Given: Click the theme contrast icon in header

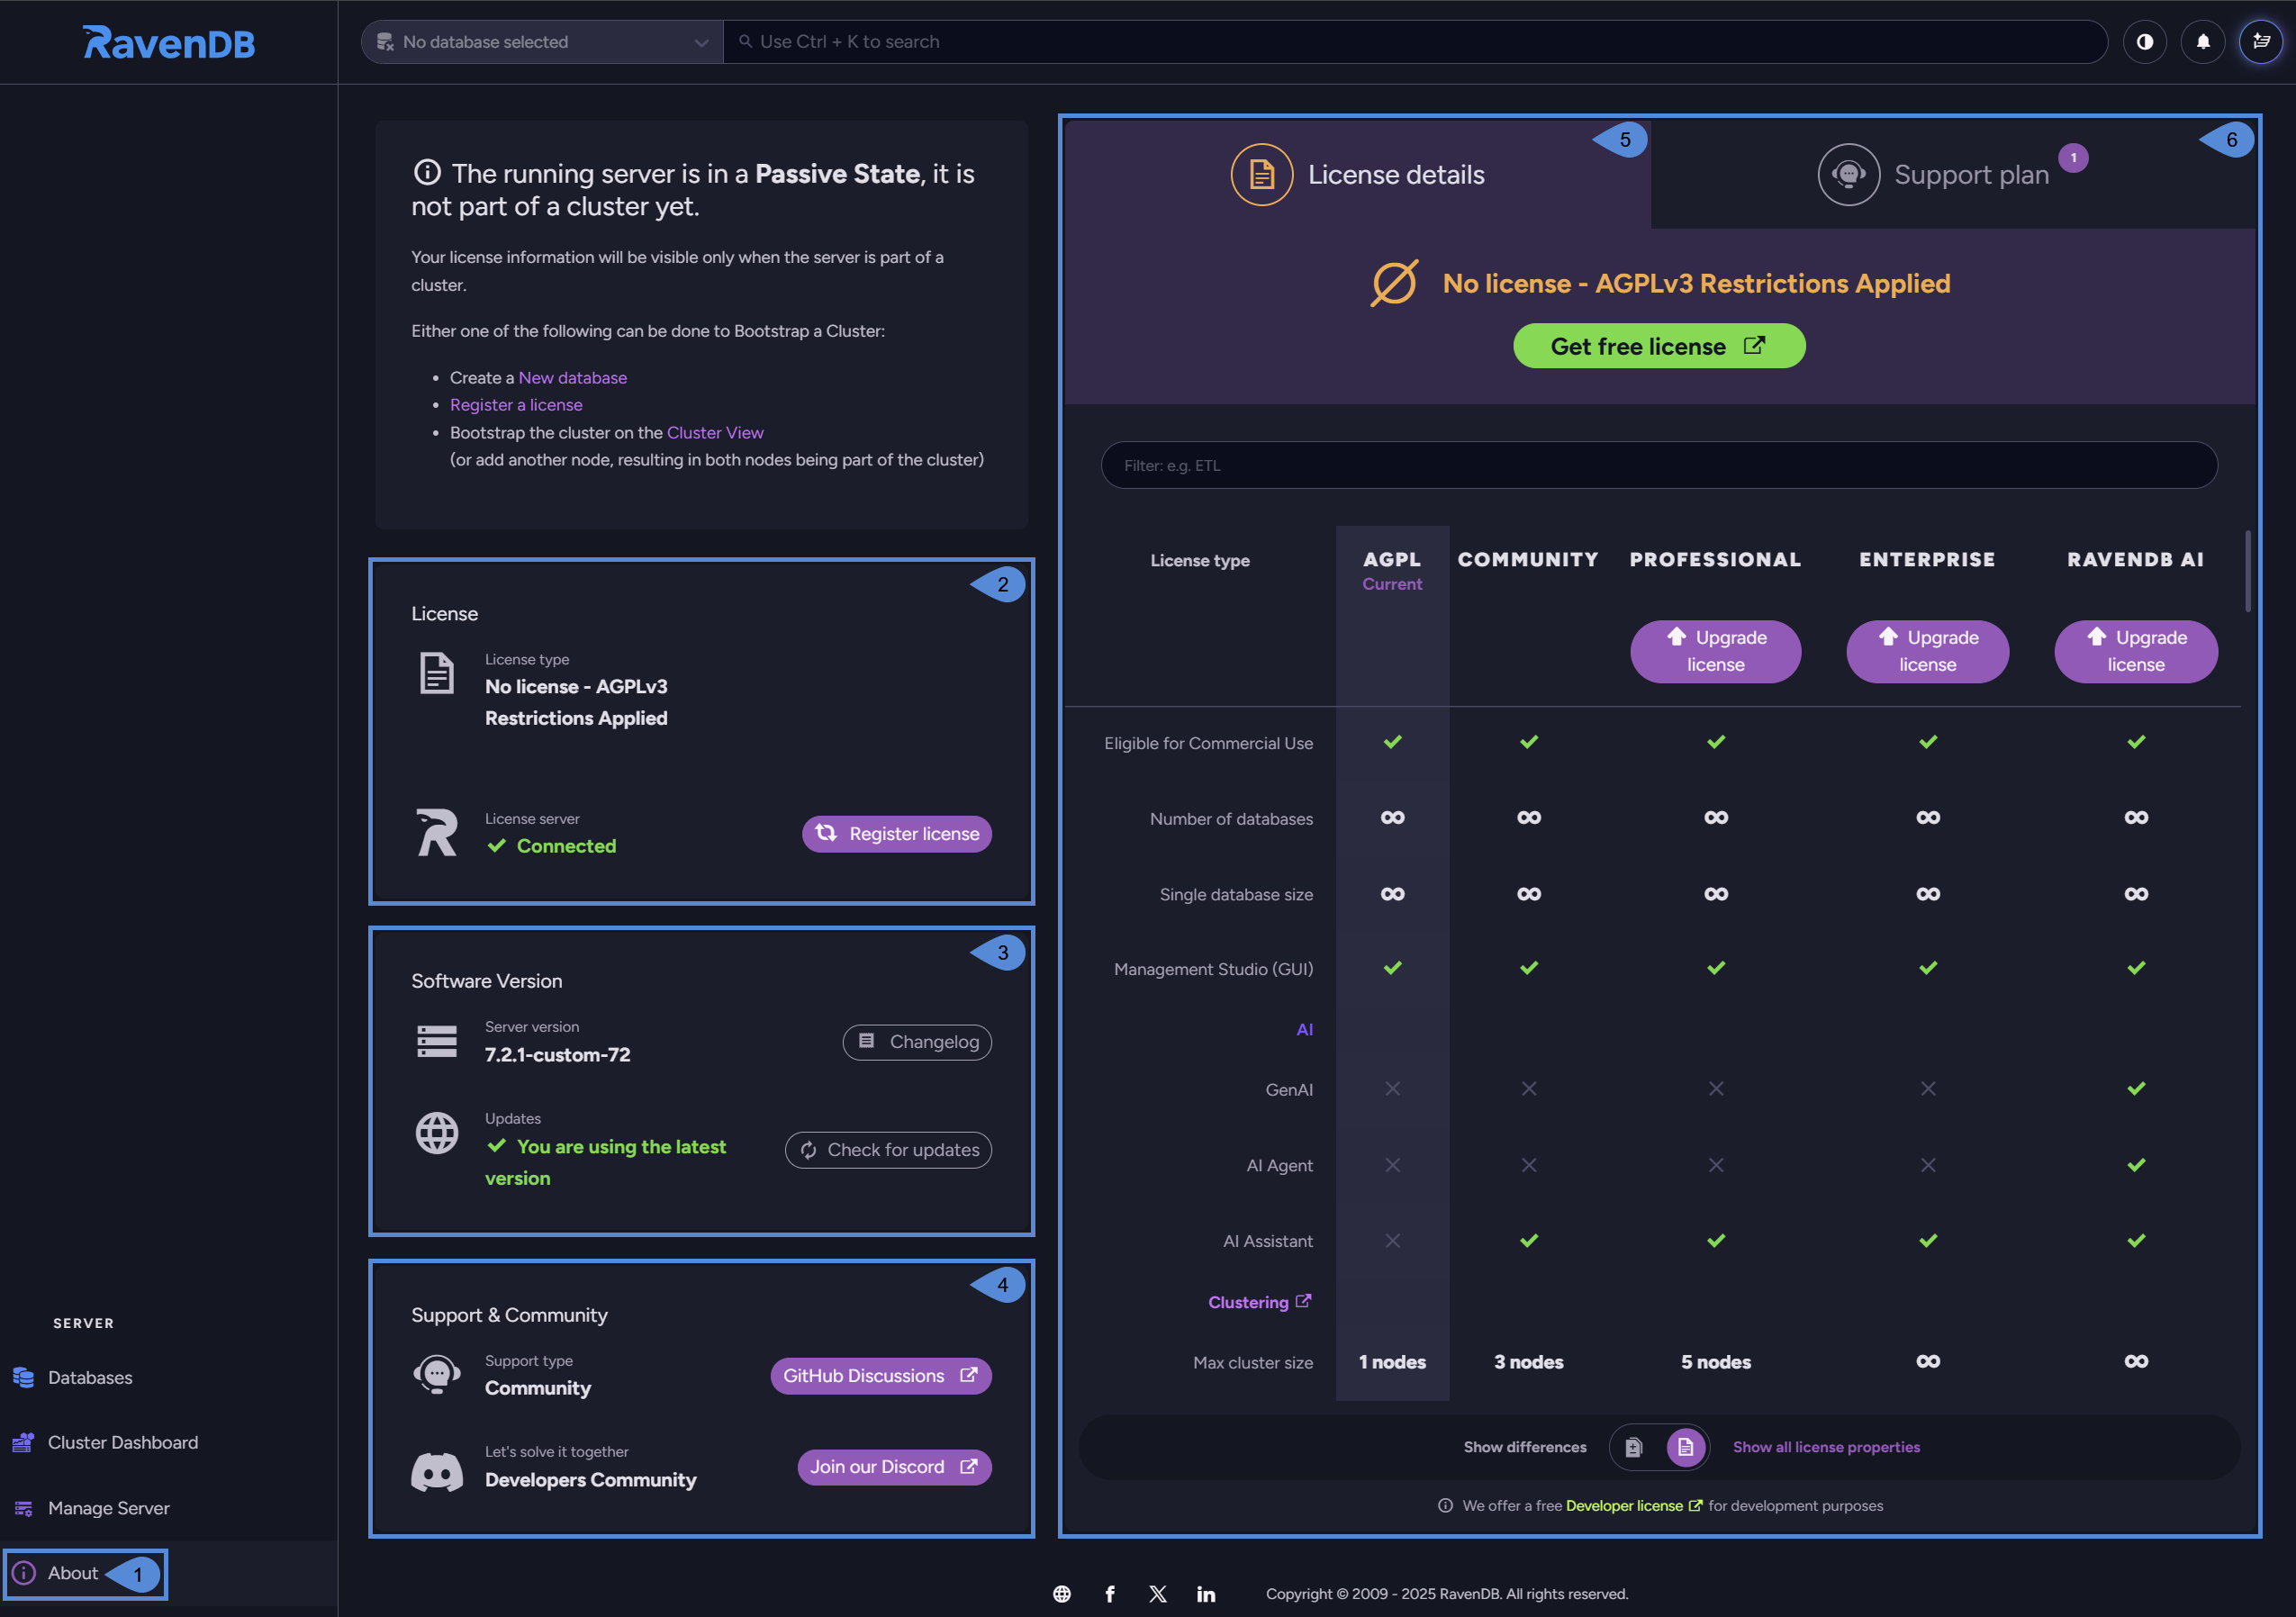Looking at the screenshot, I should [x=2144, y=42].
